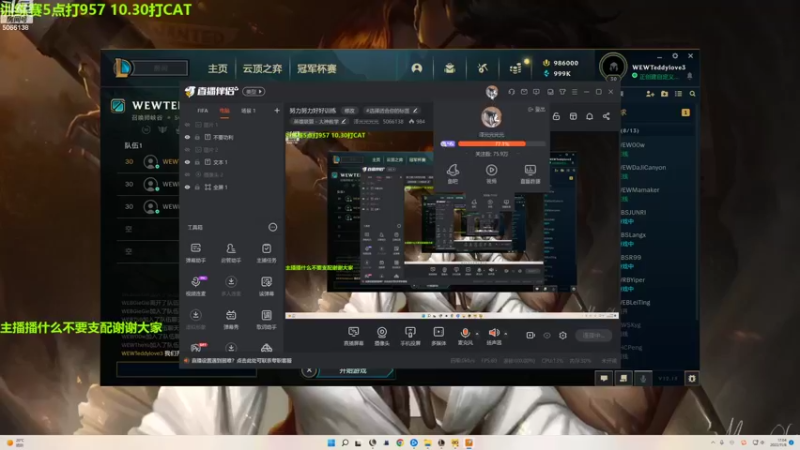800x450 pixels.
Task: Open 主页 tab in League client
Action: click(217, 68)
